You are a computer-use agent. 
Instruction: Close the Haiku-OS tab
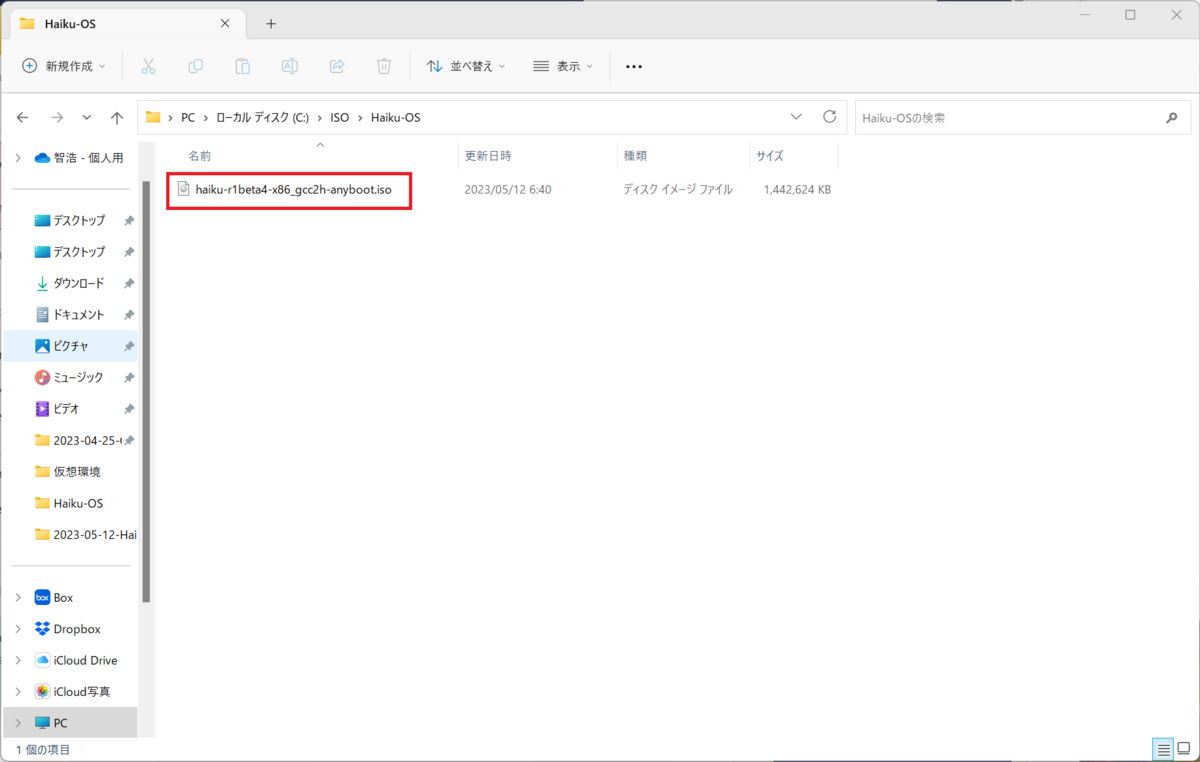(225, 22)
